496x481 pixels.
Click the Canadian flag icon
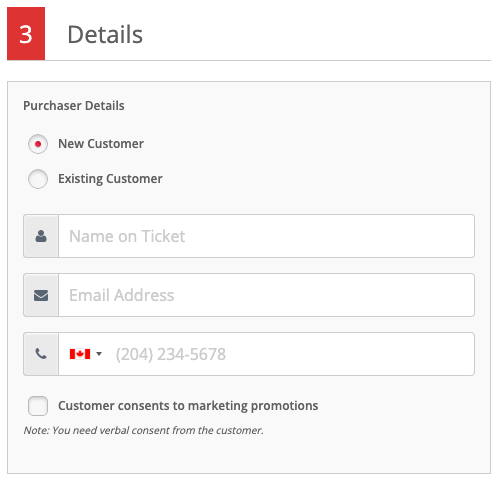click(80, 354)
